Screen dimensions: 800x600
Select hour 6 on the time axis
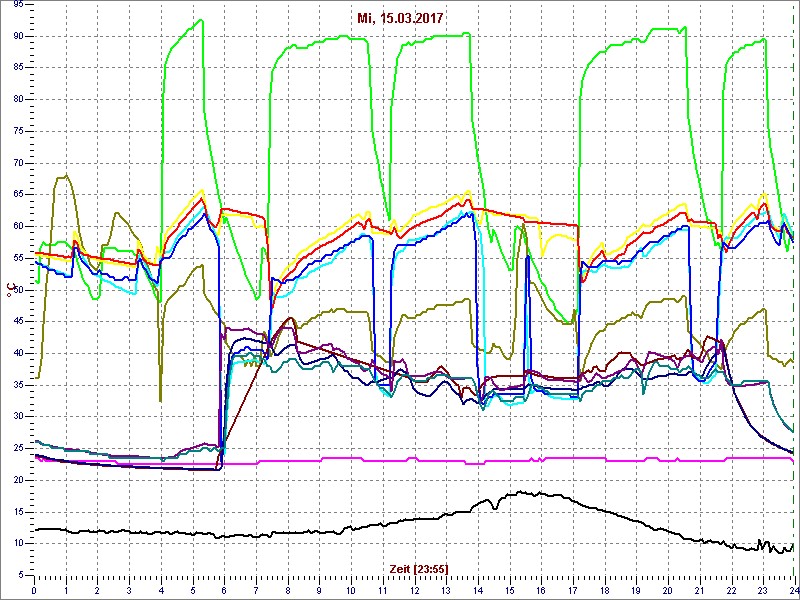225,591
